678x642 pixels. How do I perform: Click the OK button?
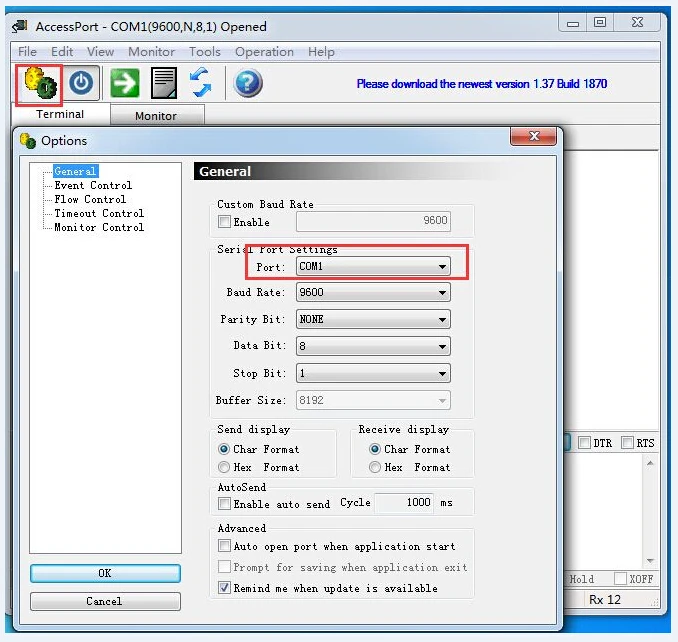pyautogui.click(x=105, y=574)
